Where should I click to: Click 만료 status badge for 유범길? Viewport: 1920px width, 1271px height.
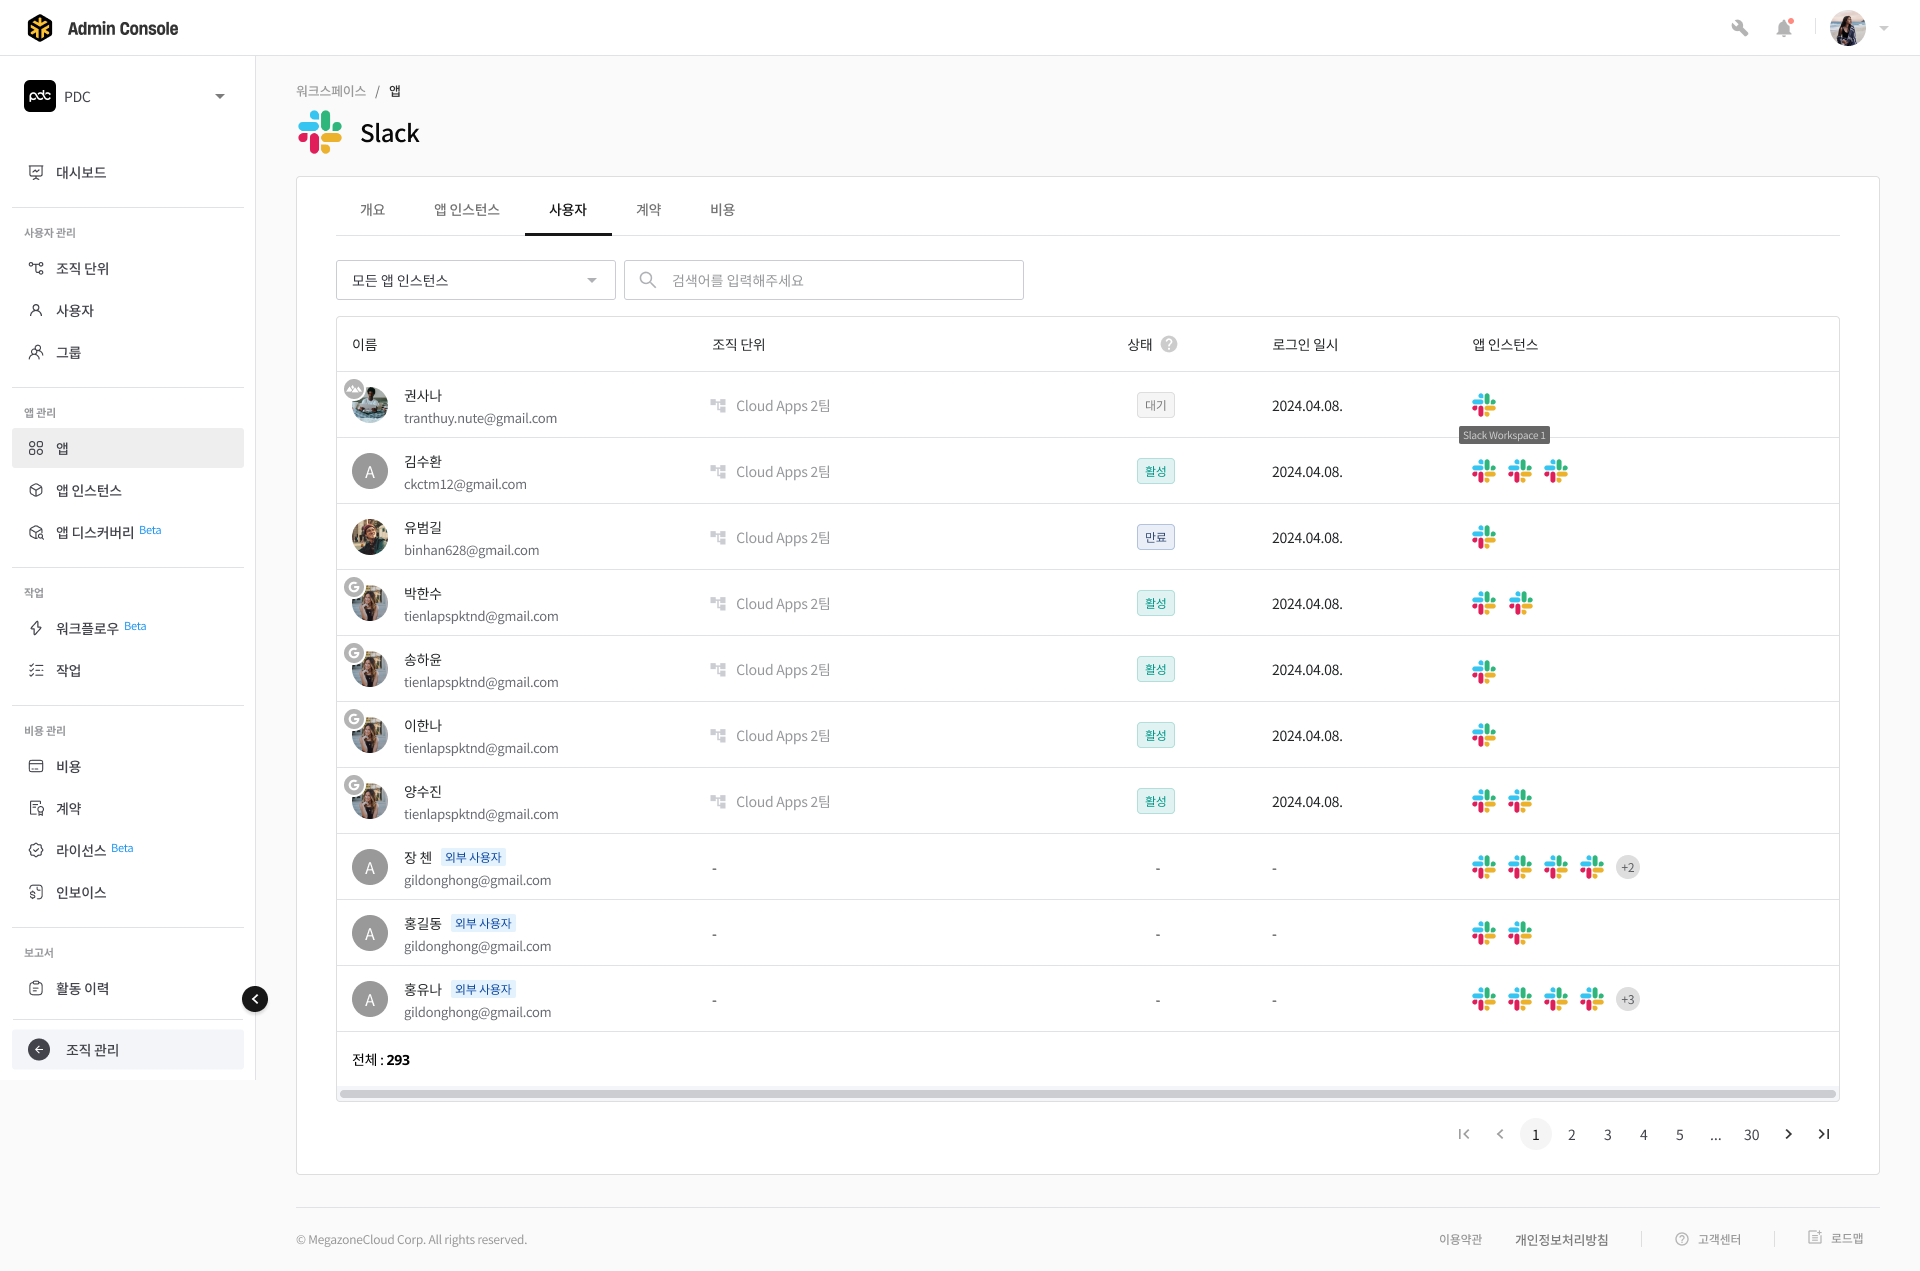(1156, 537)
